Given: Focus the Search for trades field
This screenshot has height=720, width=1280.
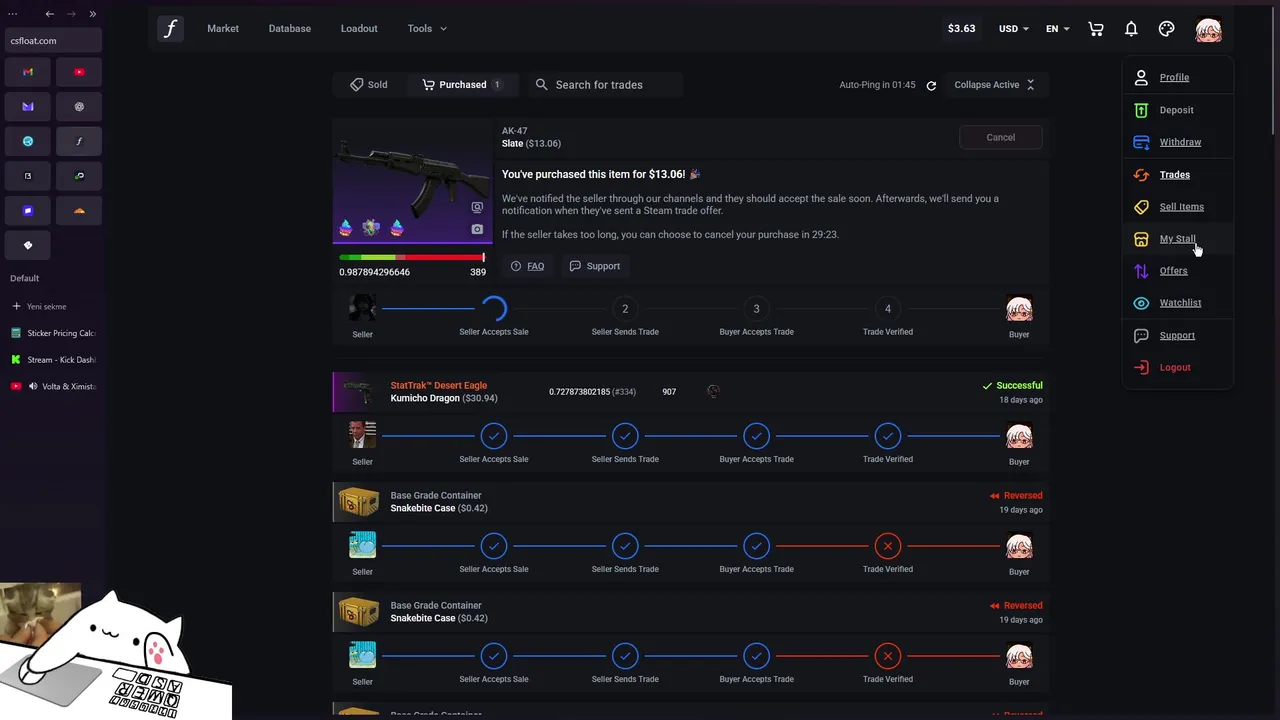Looking at the screenshot, I should click(x=608, y=85).
